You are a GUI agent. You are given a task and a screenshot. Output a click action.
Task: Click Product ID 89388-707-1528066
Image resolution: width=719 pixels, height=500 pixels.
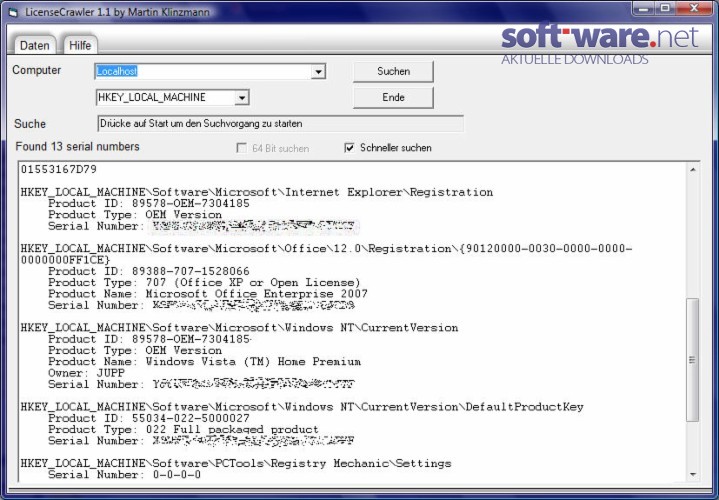click(x=149, y=271)
